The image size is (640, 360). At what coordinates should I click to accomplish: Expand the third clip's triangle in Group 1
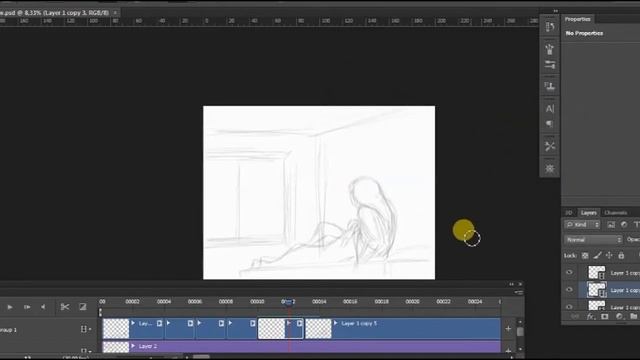pyautogui.click(x=199, y=323)
